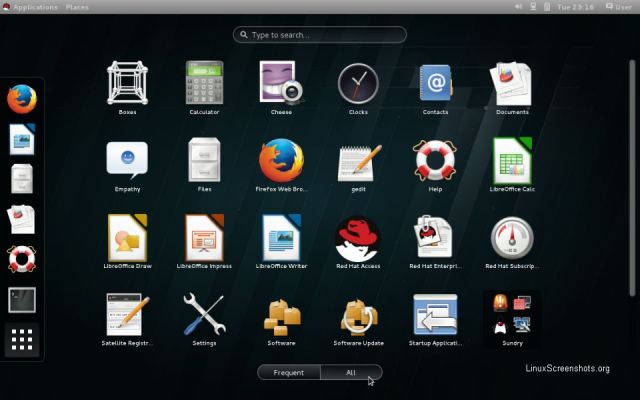Screen dimensions: 640x400
Task: Open Red Hat Access
Action: (x=358, y=239)
